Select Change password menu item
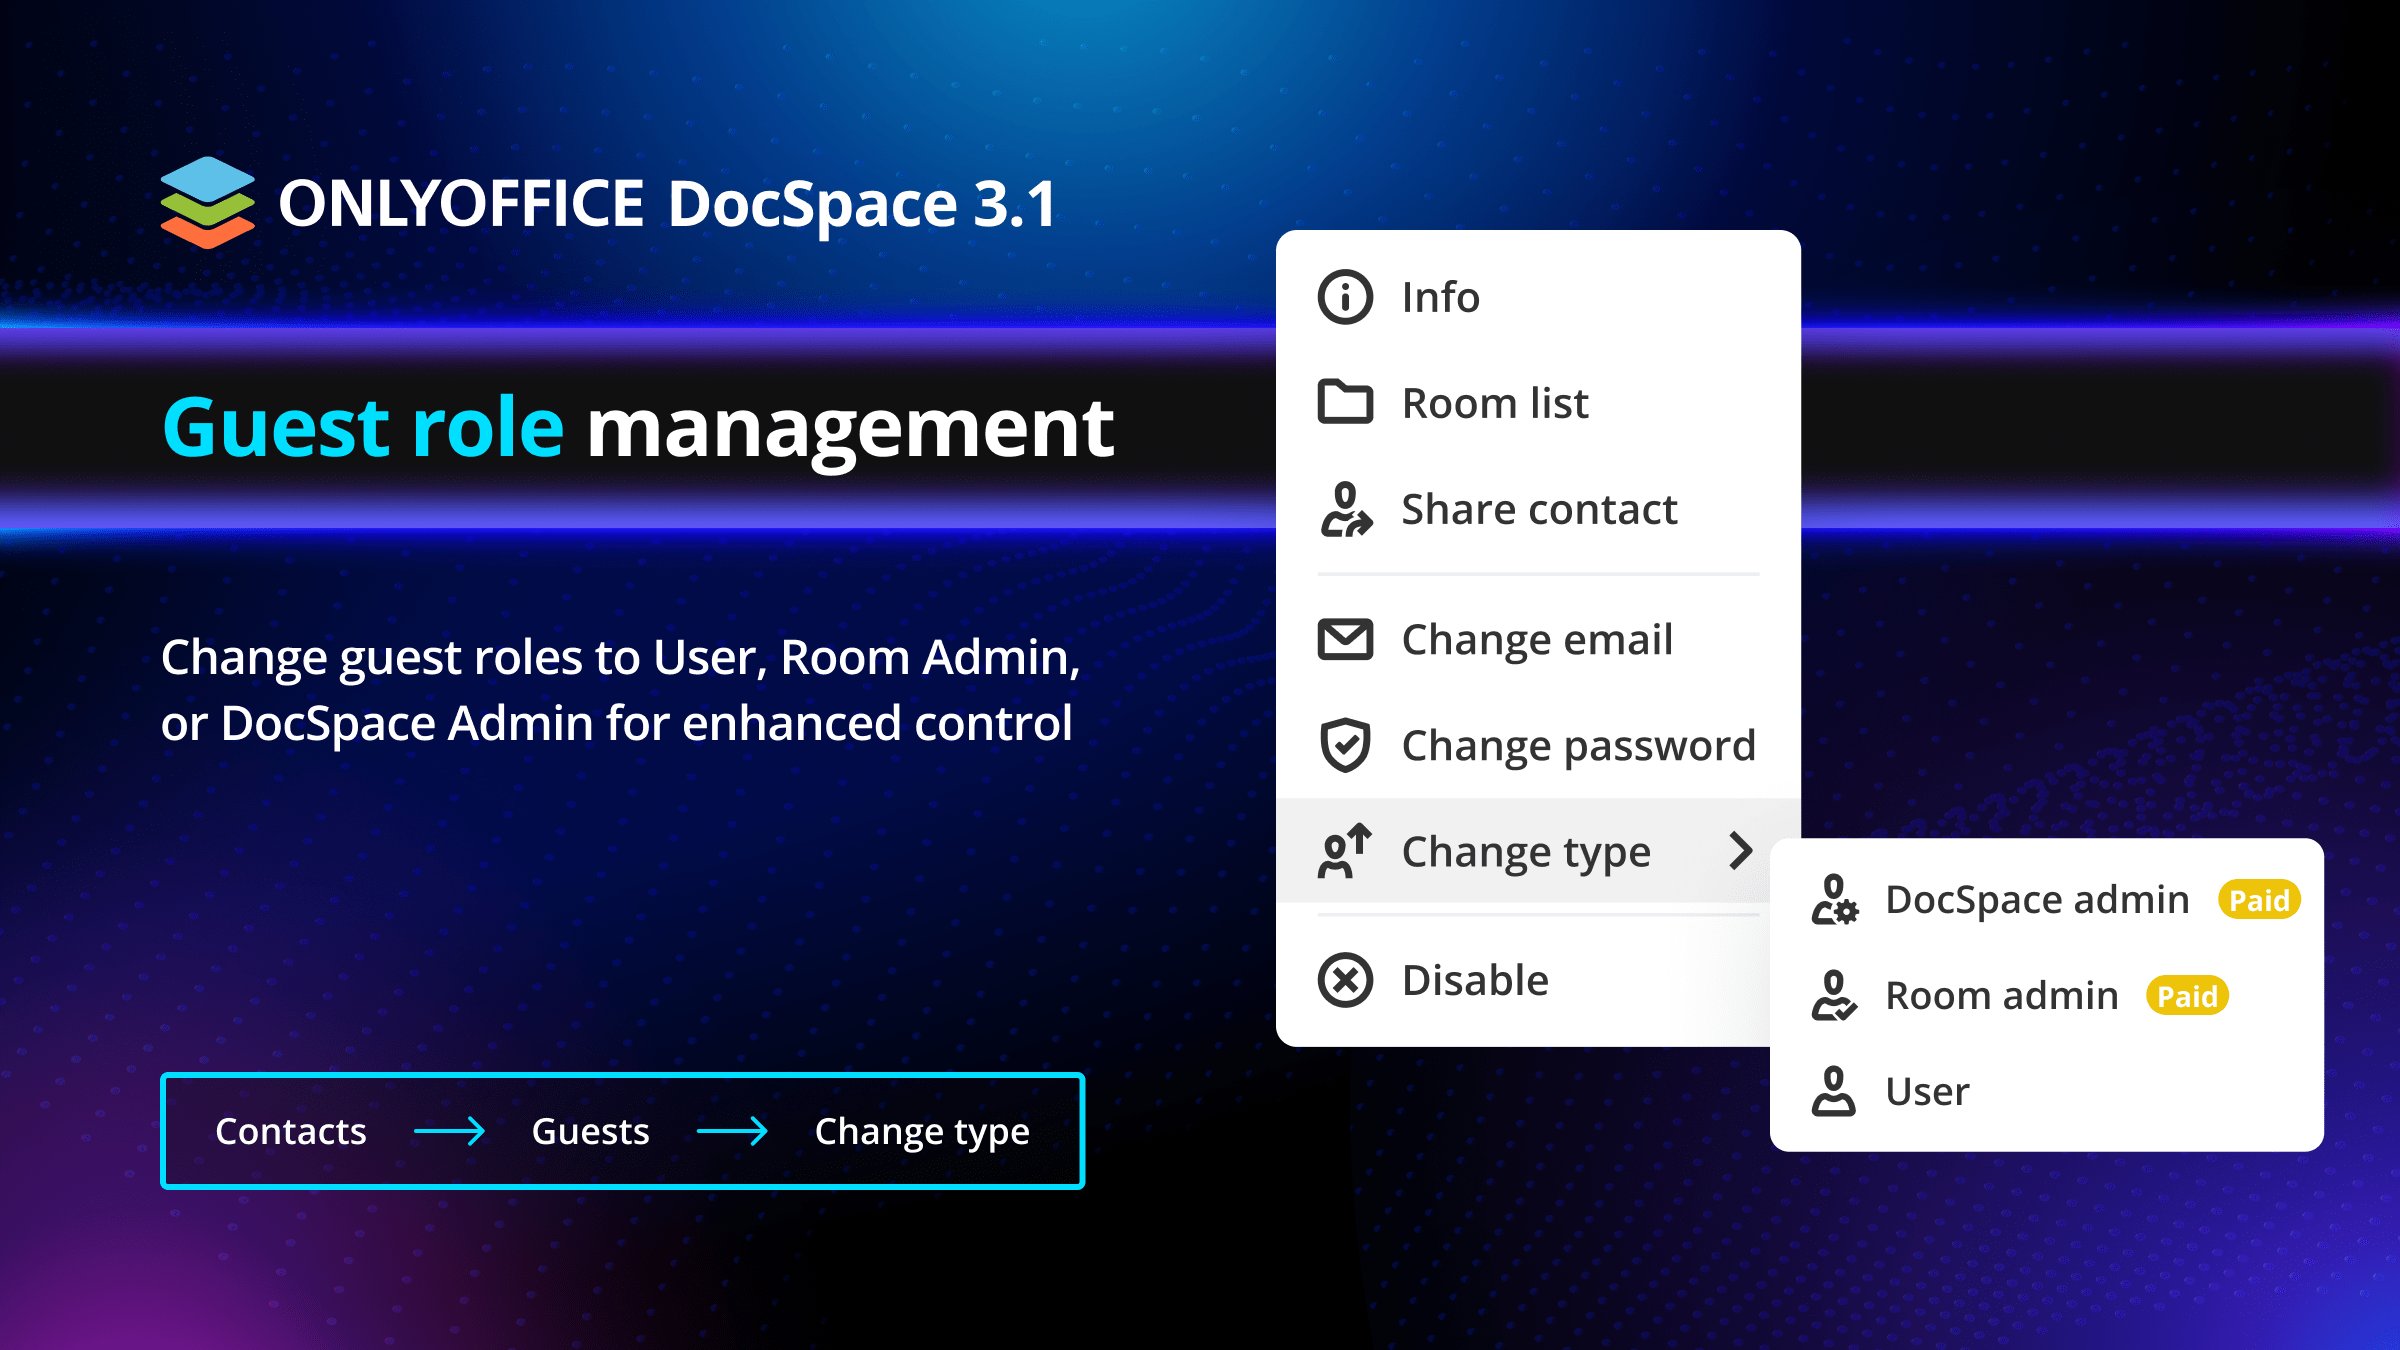 click(x=1578, y=746)
